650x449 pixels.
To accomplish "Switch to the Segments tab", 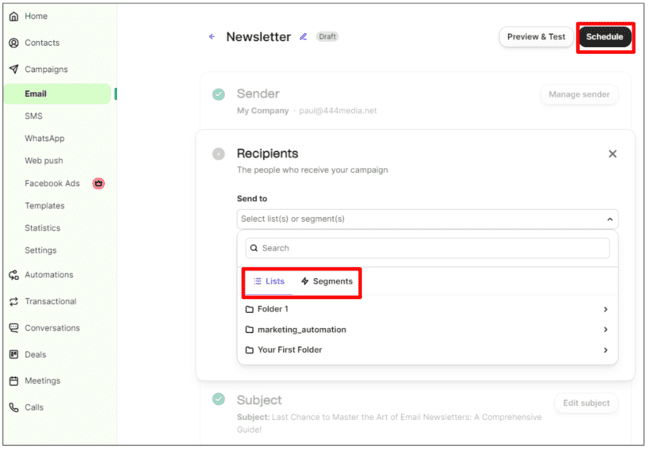I will pos(327,282).
